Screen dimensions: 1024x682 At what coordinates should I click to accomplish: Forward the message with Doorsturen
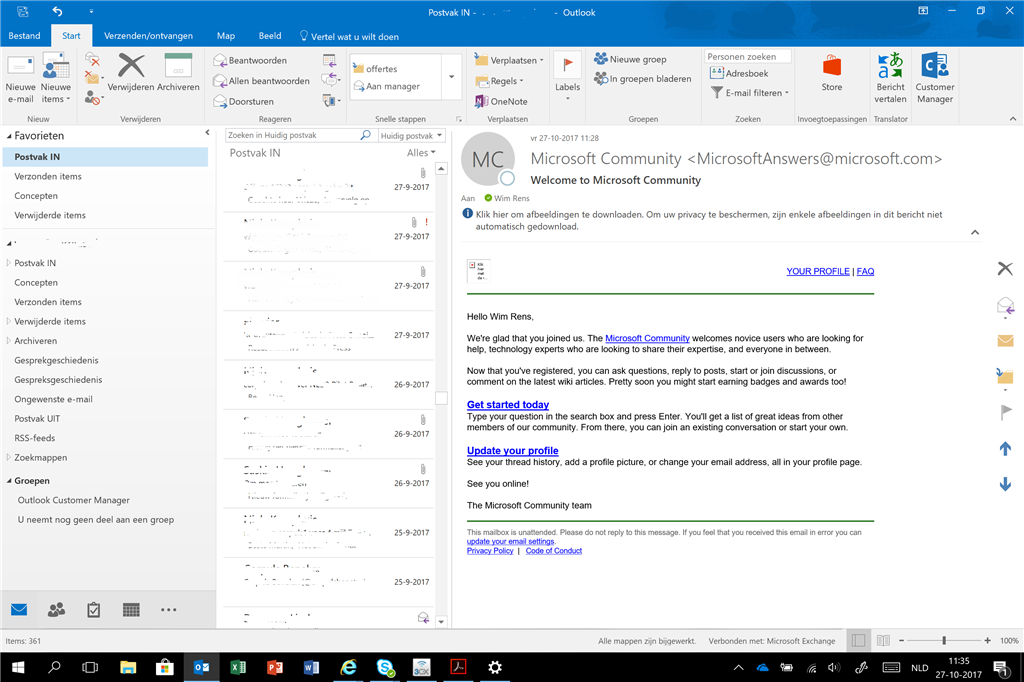pyautogui.click(x=244, y=101)
